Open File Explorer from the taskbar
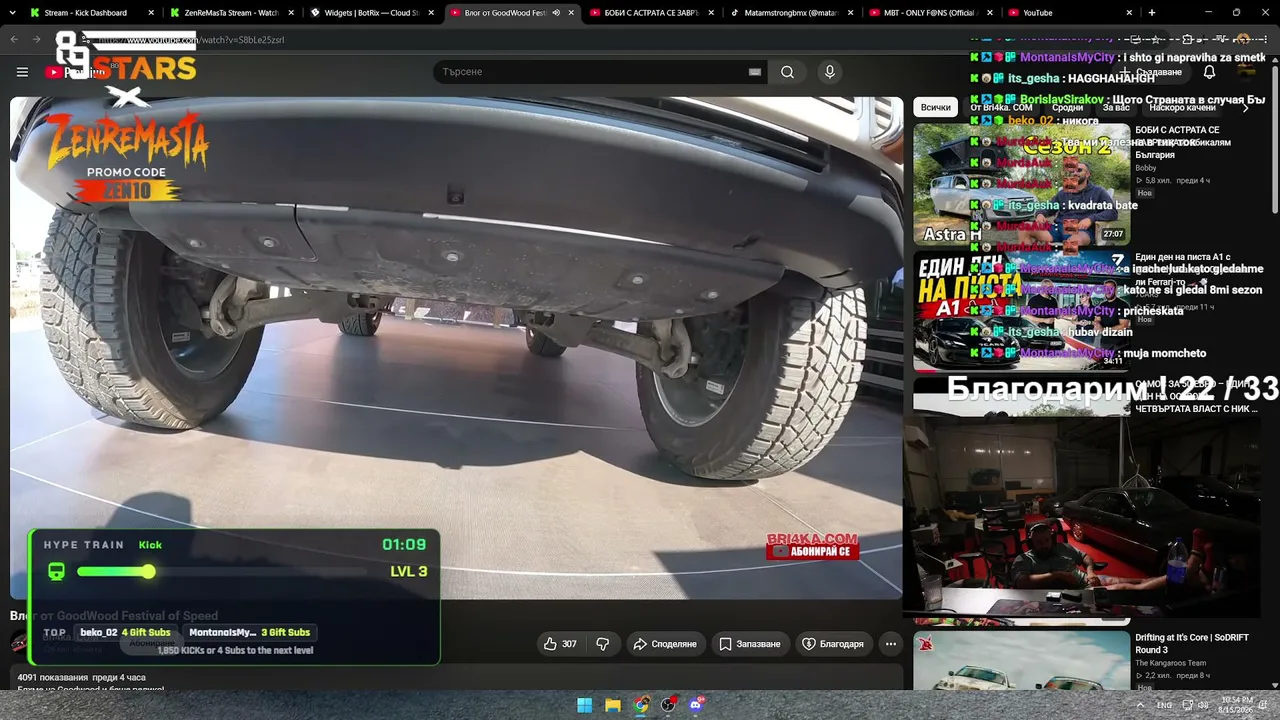This screenshot has width=1280, height=720. tap(613, 705)
